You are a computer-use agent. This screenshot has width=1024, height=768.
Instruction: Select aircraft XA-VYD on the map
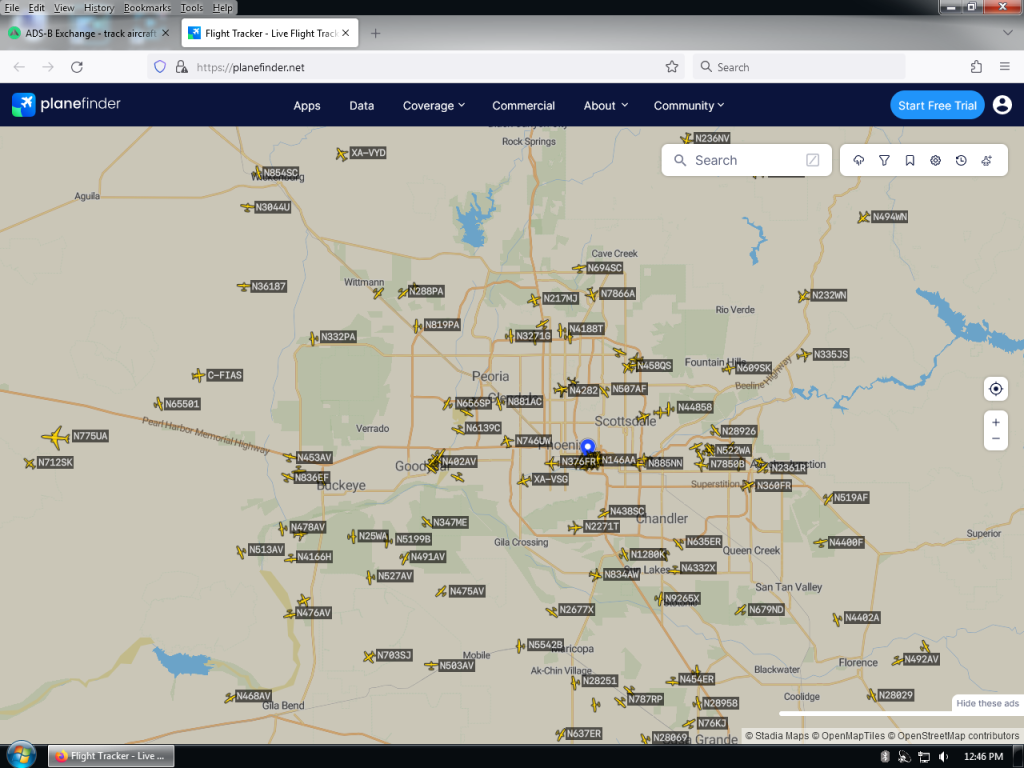[x=342, y=154]
